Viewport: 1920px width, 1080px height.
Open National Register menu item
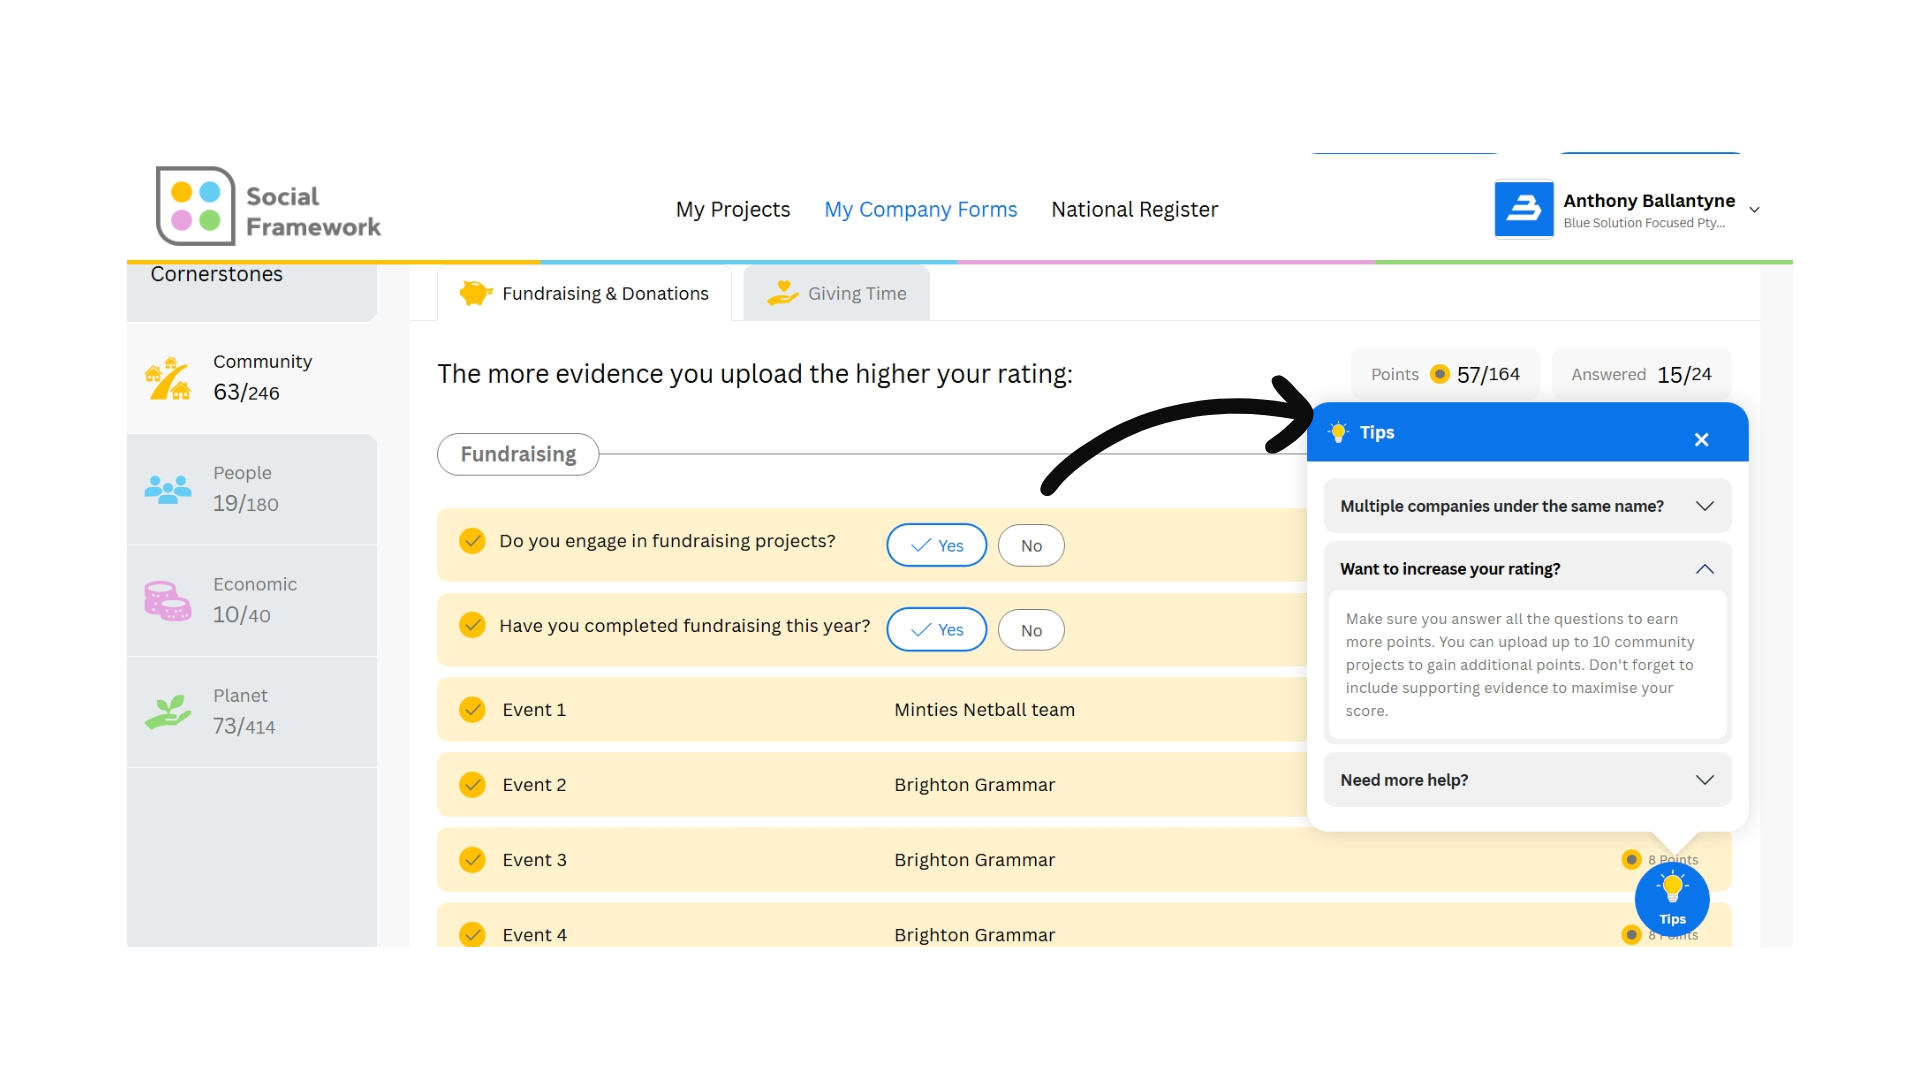pos(1134,209)
